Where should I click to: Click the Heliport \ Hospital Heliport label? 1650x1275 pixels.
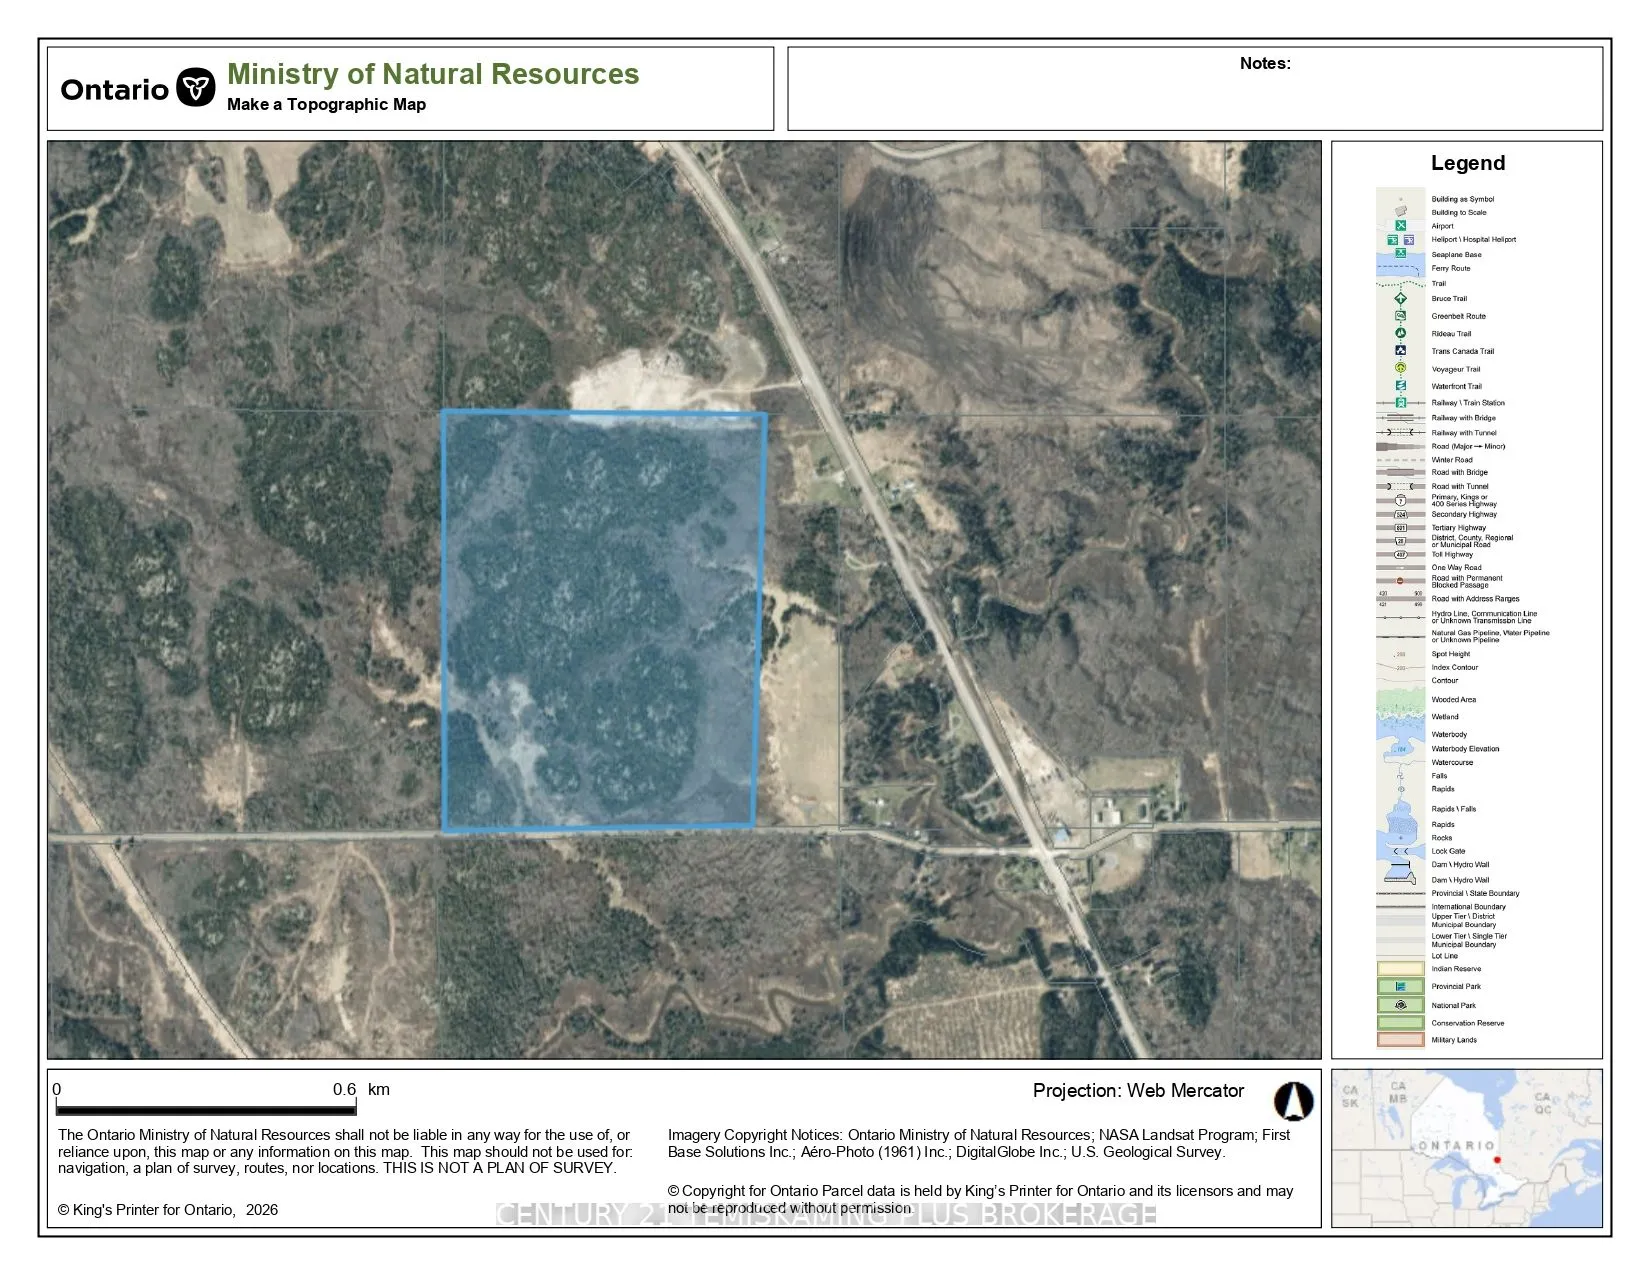pyautogui.click(x=1473, y=240)
